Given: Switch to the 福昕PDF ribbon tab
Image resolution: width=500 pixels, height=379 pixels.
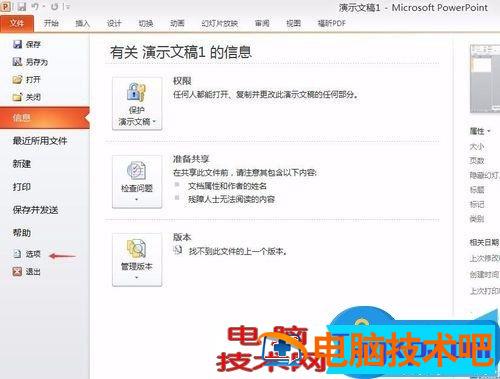Looking at the screenshot, I should pyautogui.click(x=332, y=23).
